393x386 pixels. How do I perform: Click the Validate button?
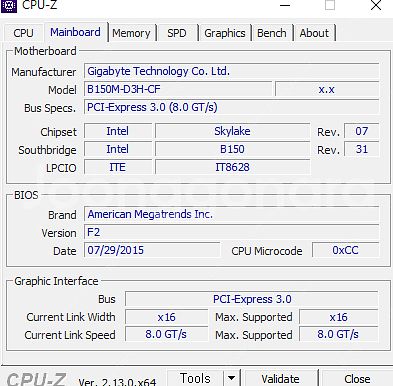pyautogui.click(x=280, y=378)
